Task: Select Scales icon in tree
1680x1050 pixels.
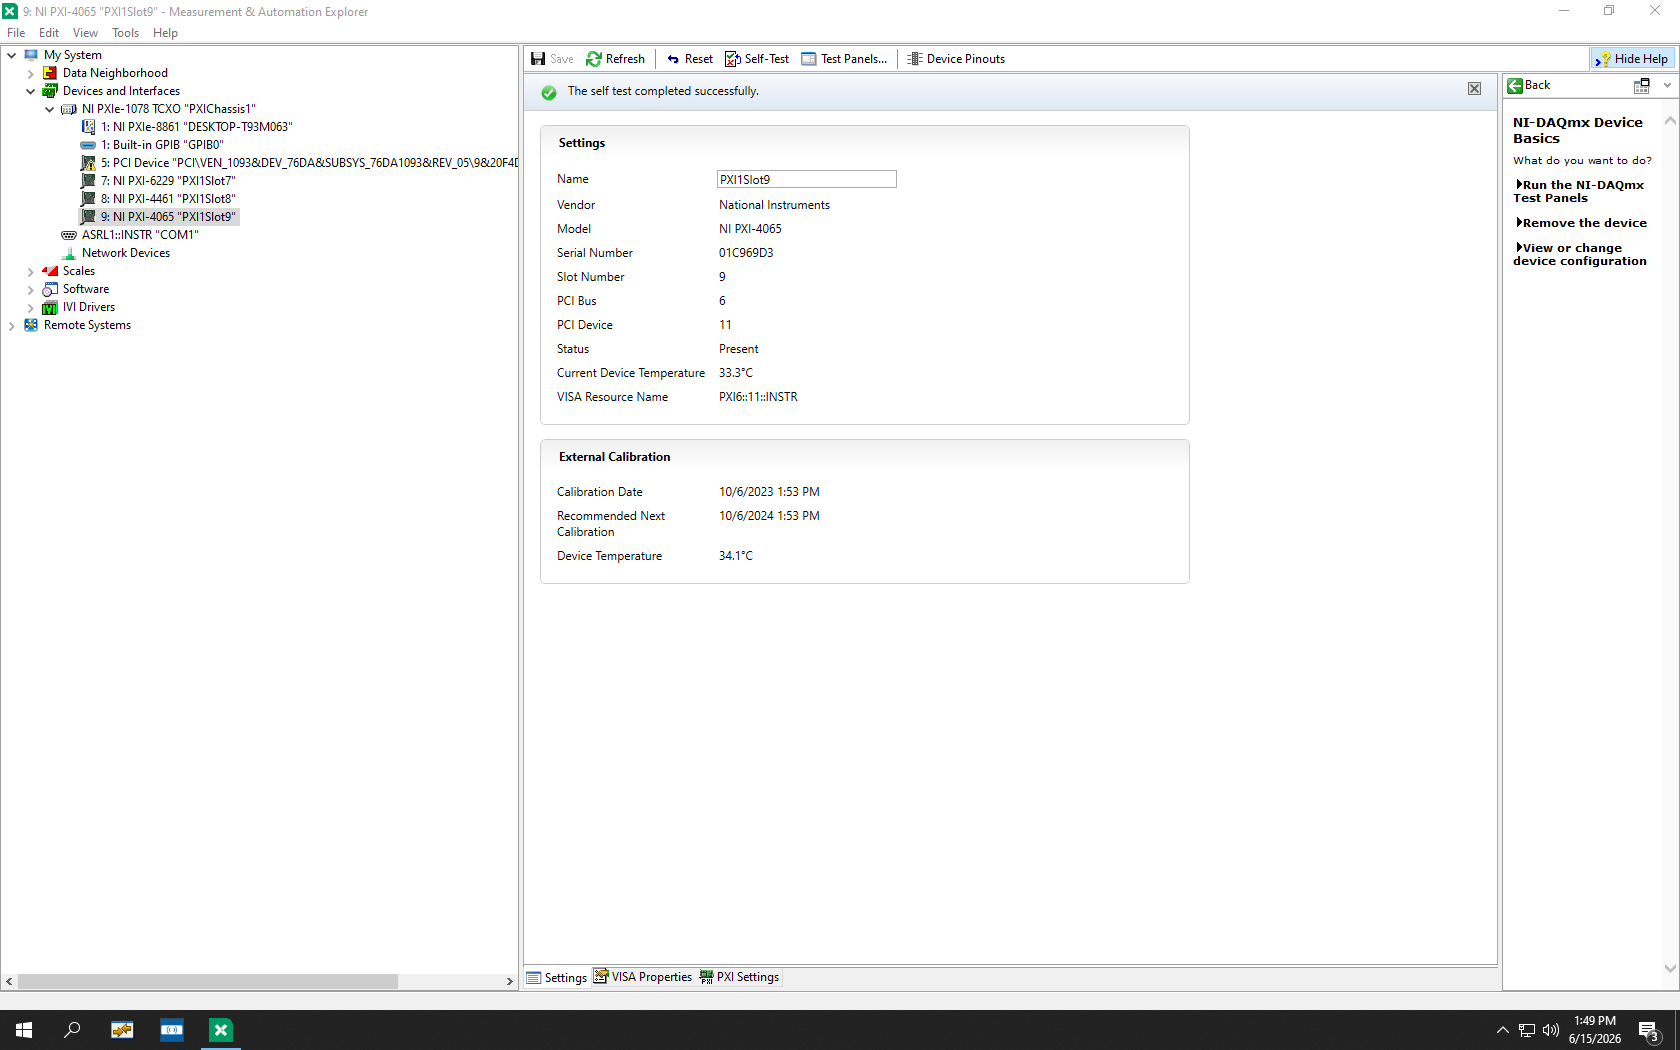Action: [x=50, y=271]
